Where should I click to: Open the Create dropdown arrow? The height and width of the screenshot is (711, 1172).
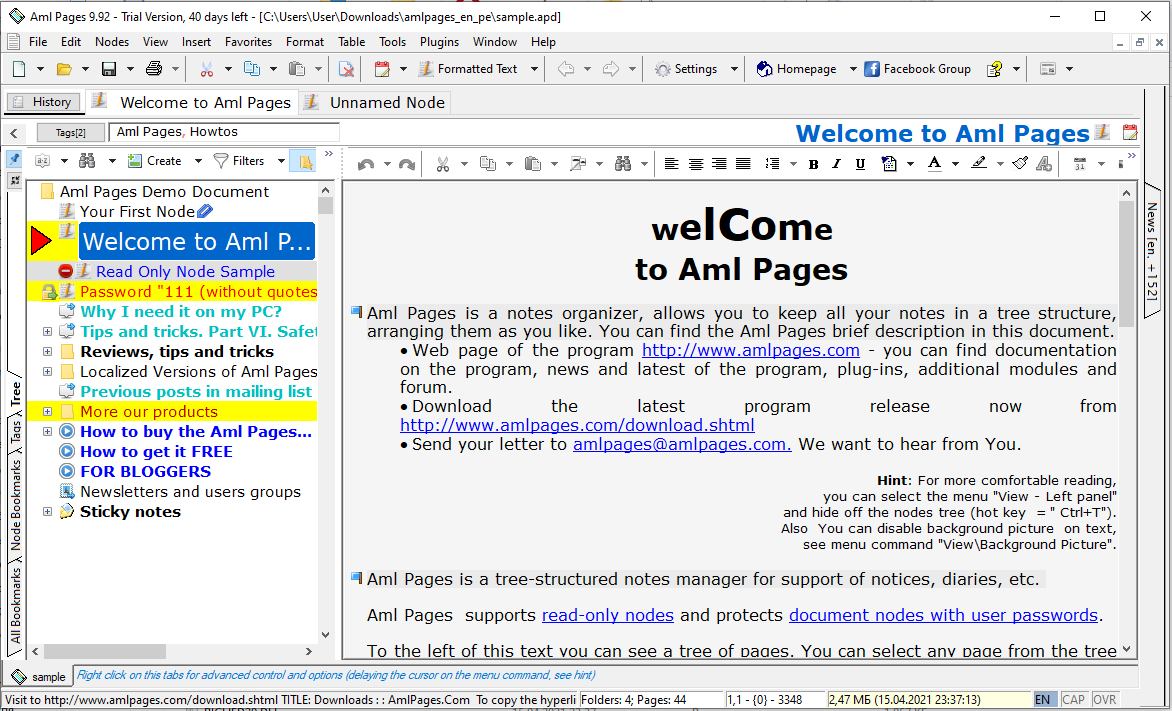198,161
